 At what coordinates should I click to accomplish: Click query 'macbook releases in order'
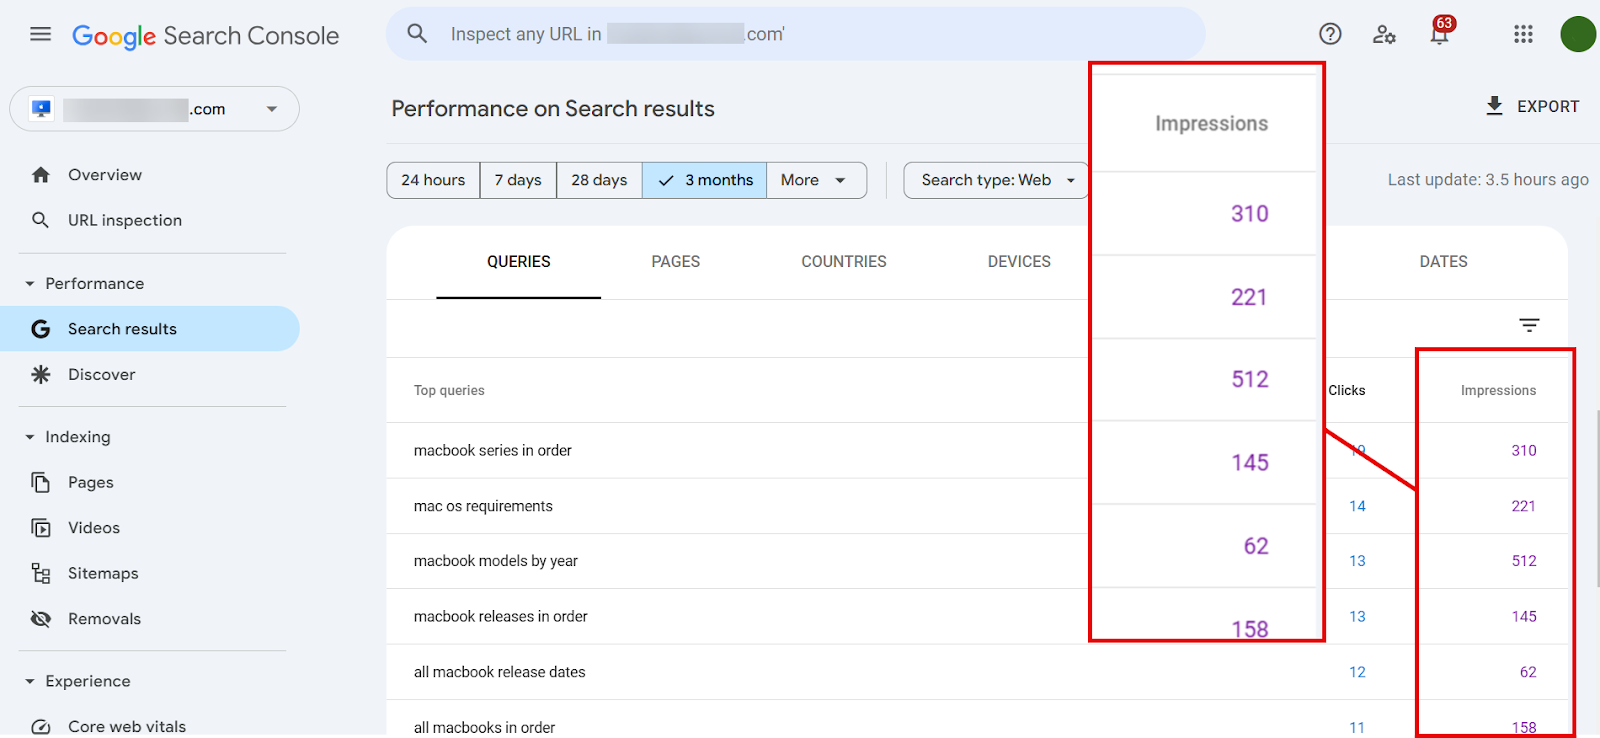point(501,617)
